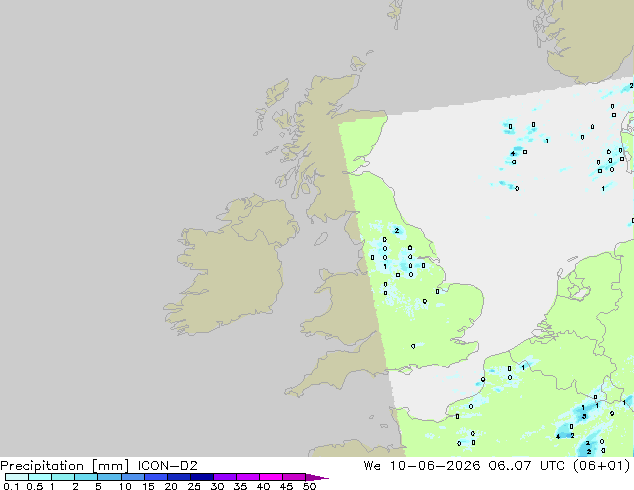Click the legend arrow tip beyond 50

tap(317, 477)
